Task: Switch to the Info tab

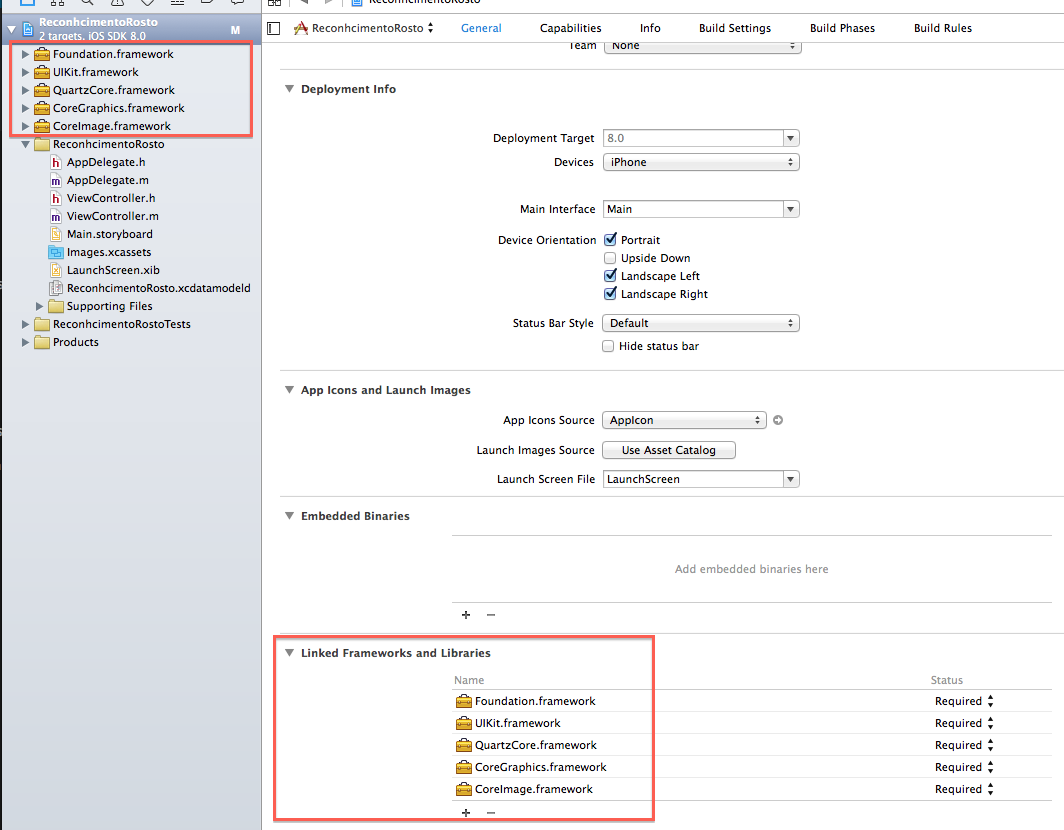Action: click(x=650, y=28)
